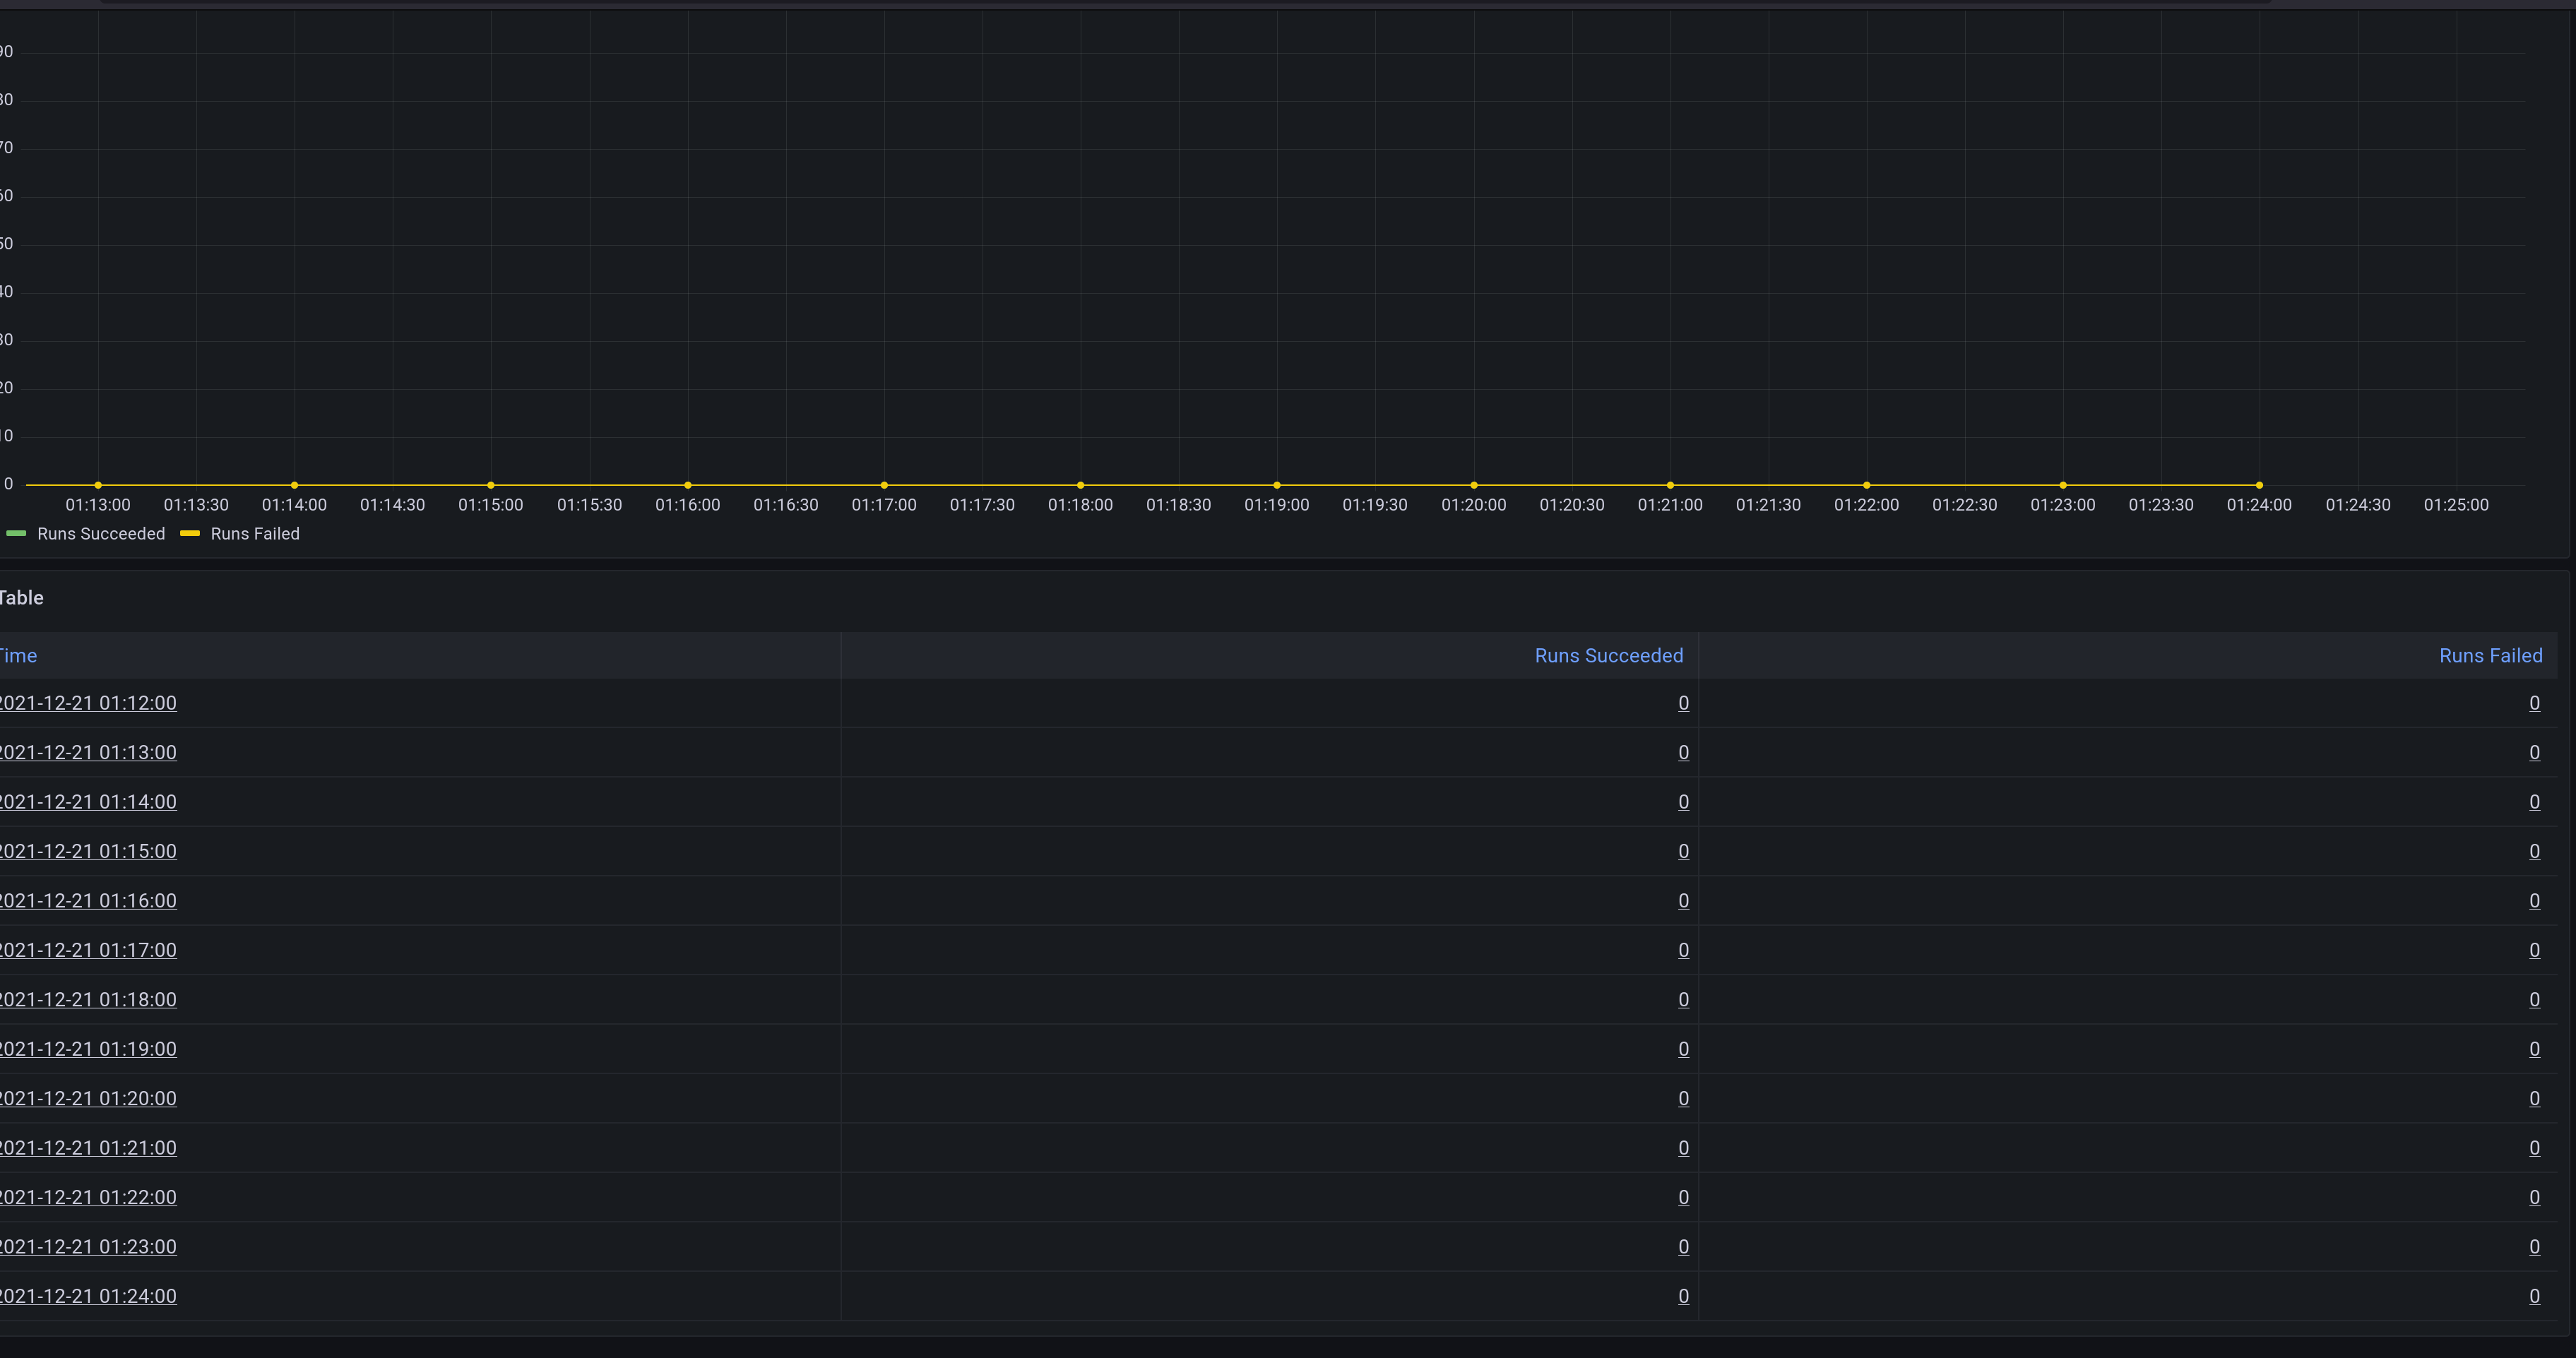Sort table by Runs Succeeded column header

click(1608, 656)
